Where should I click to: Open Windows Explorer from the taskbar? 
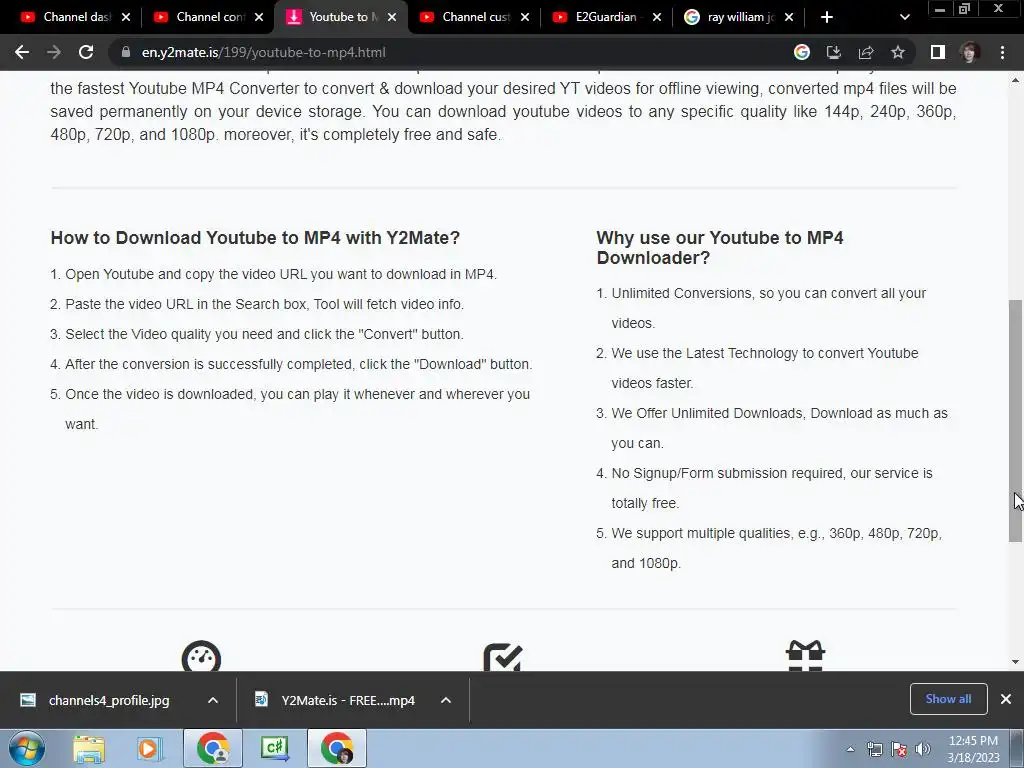(x=89, y=748)
